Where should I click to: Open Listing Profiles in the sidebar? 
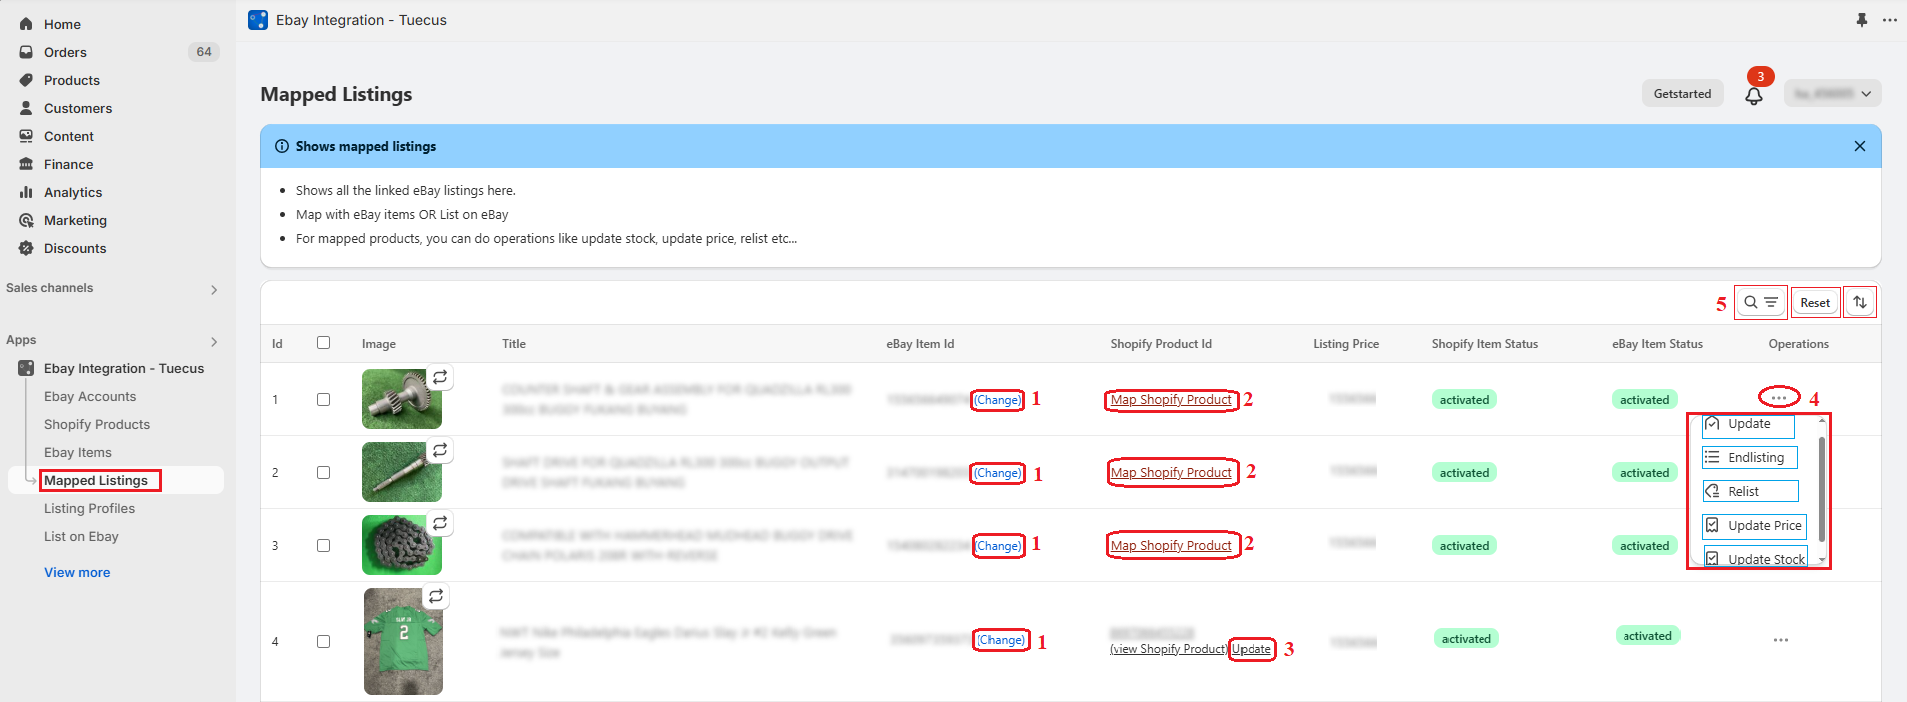(89, 508)
